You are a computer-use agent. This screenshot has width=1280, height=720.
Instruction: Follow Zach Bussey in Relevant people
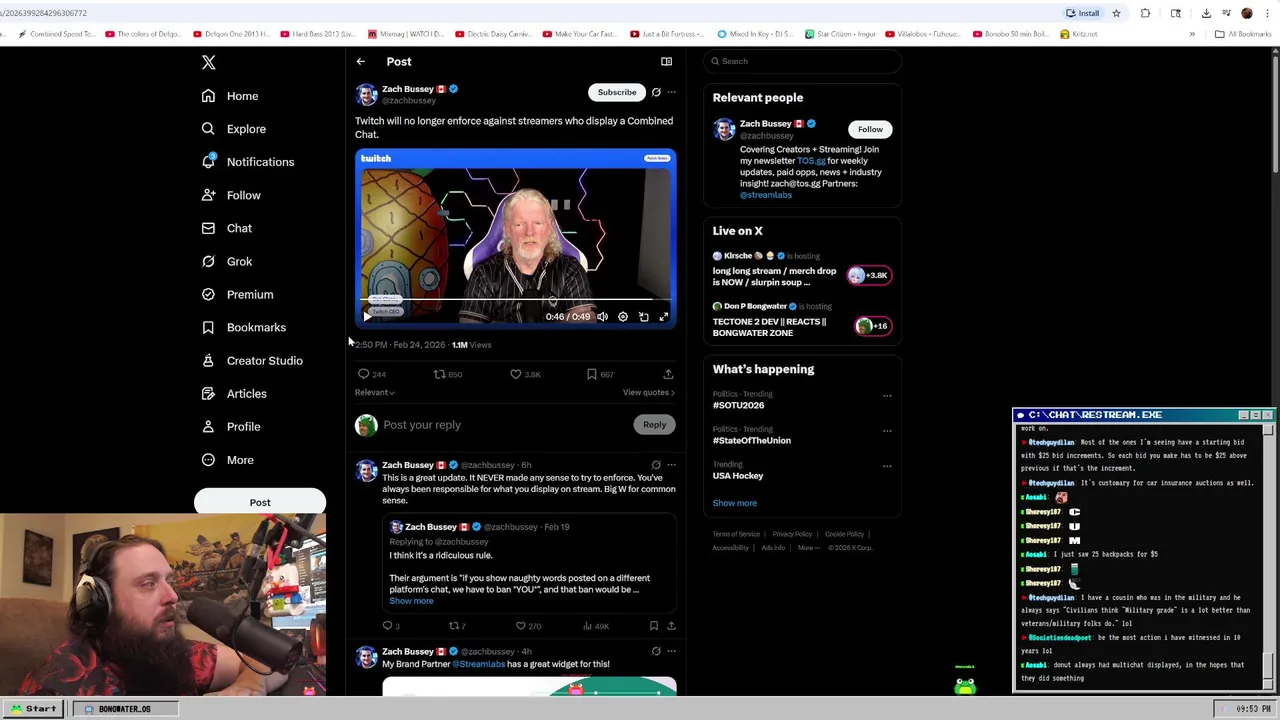pyautogui.click(x=870, y=129)
